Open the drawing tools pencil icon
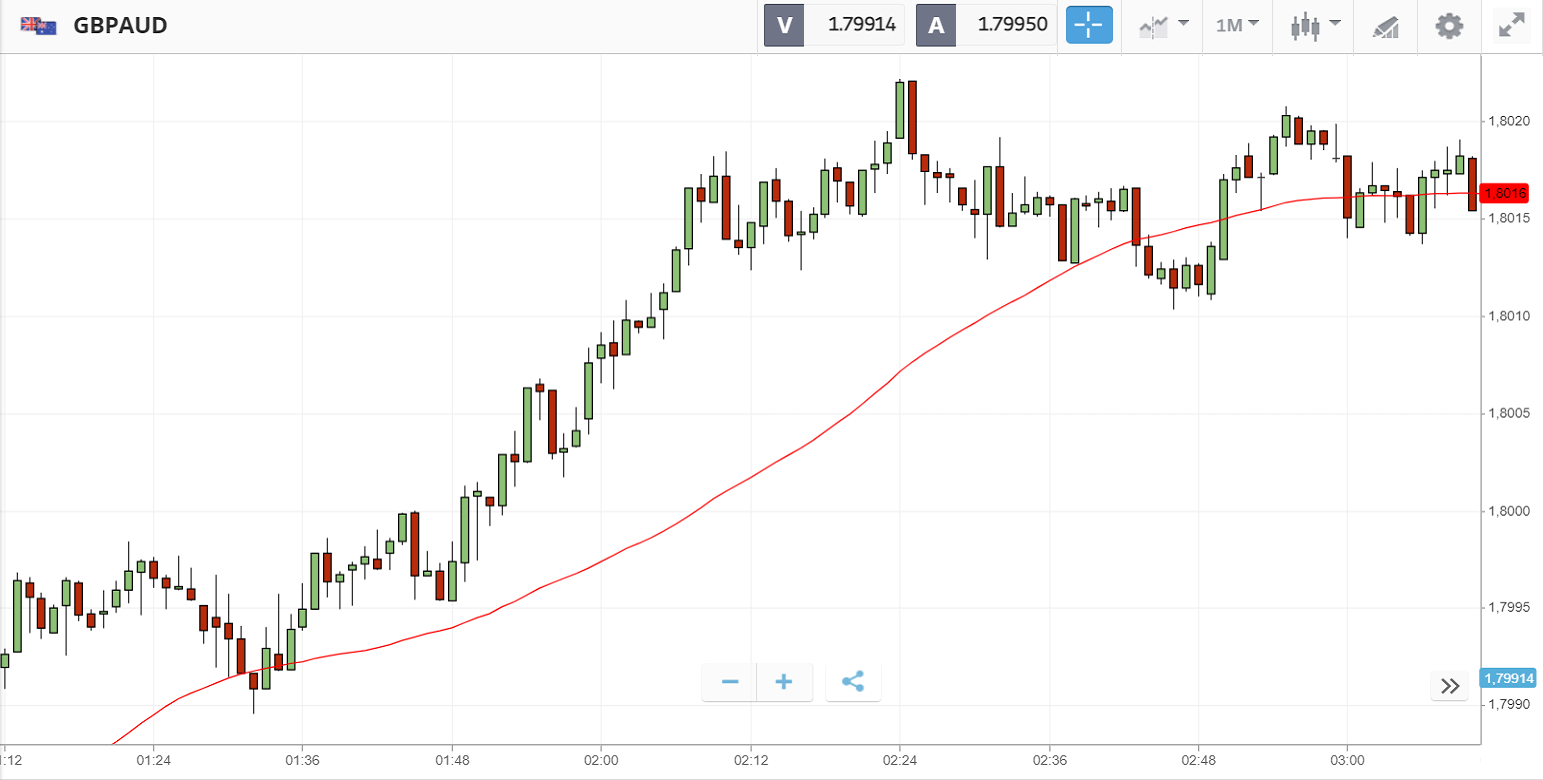The width and height of the screenshot is (1543, 780). 1385,26
